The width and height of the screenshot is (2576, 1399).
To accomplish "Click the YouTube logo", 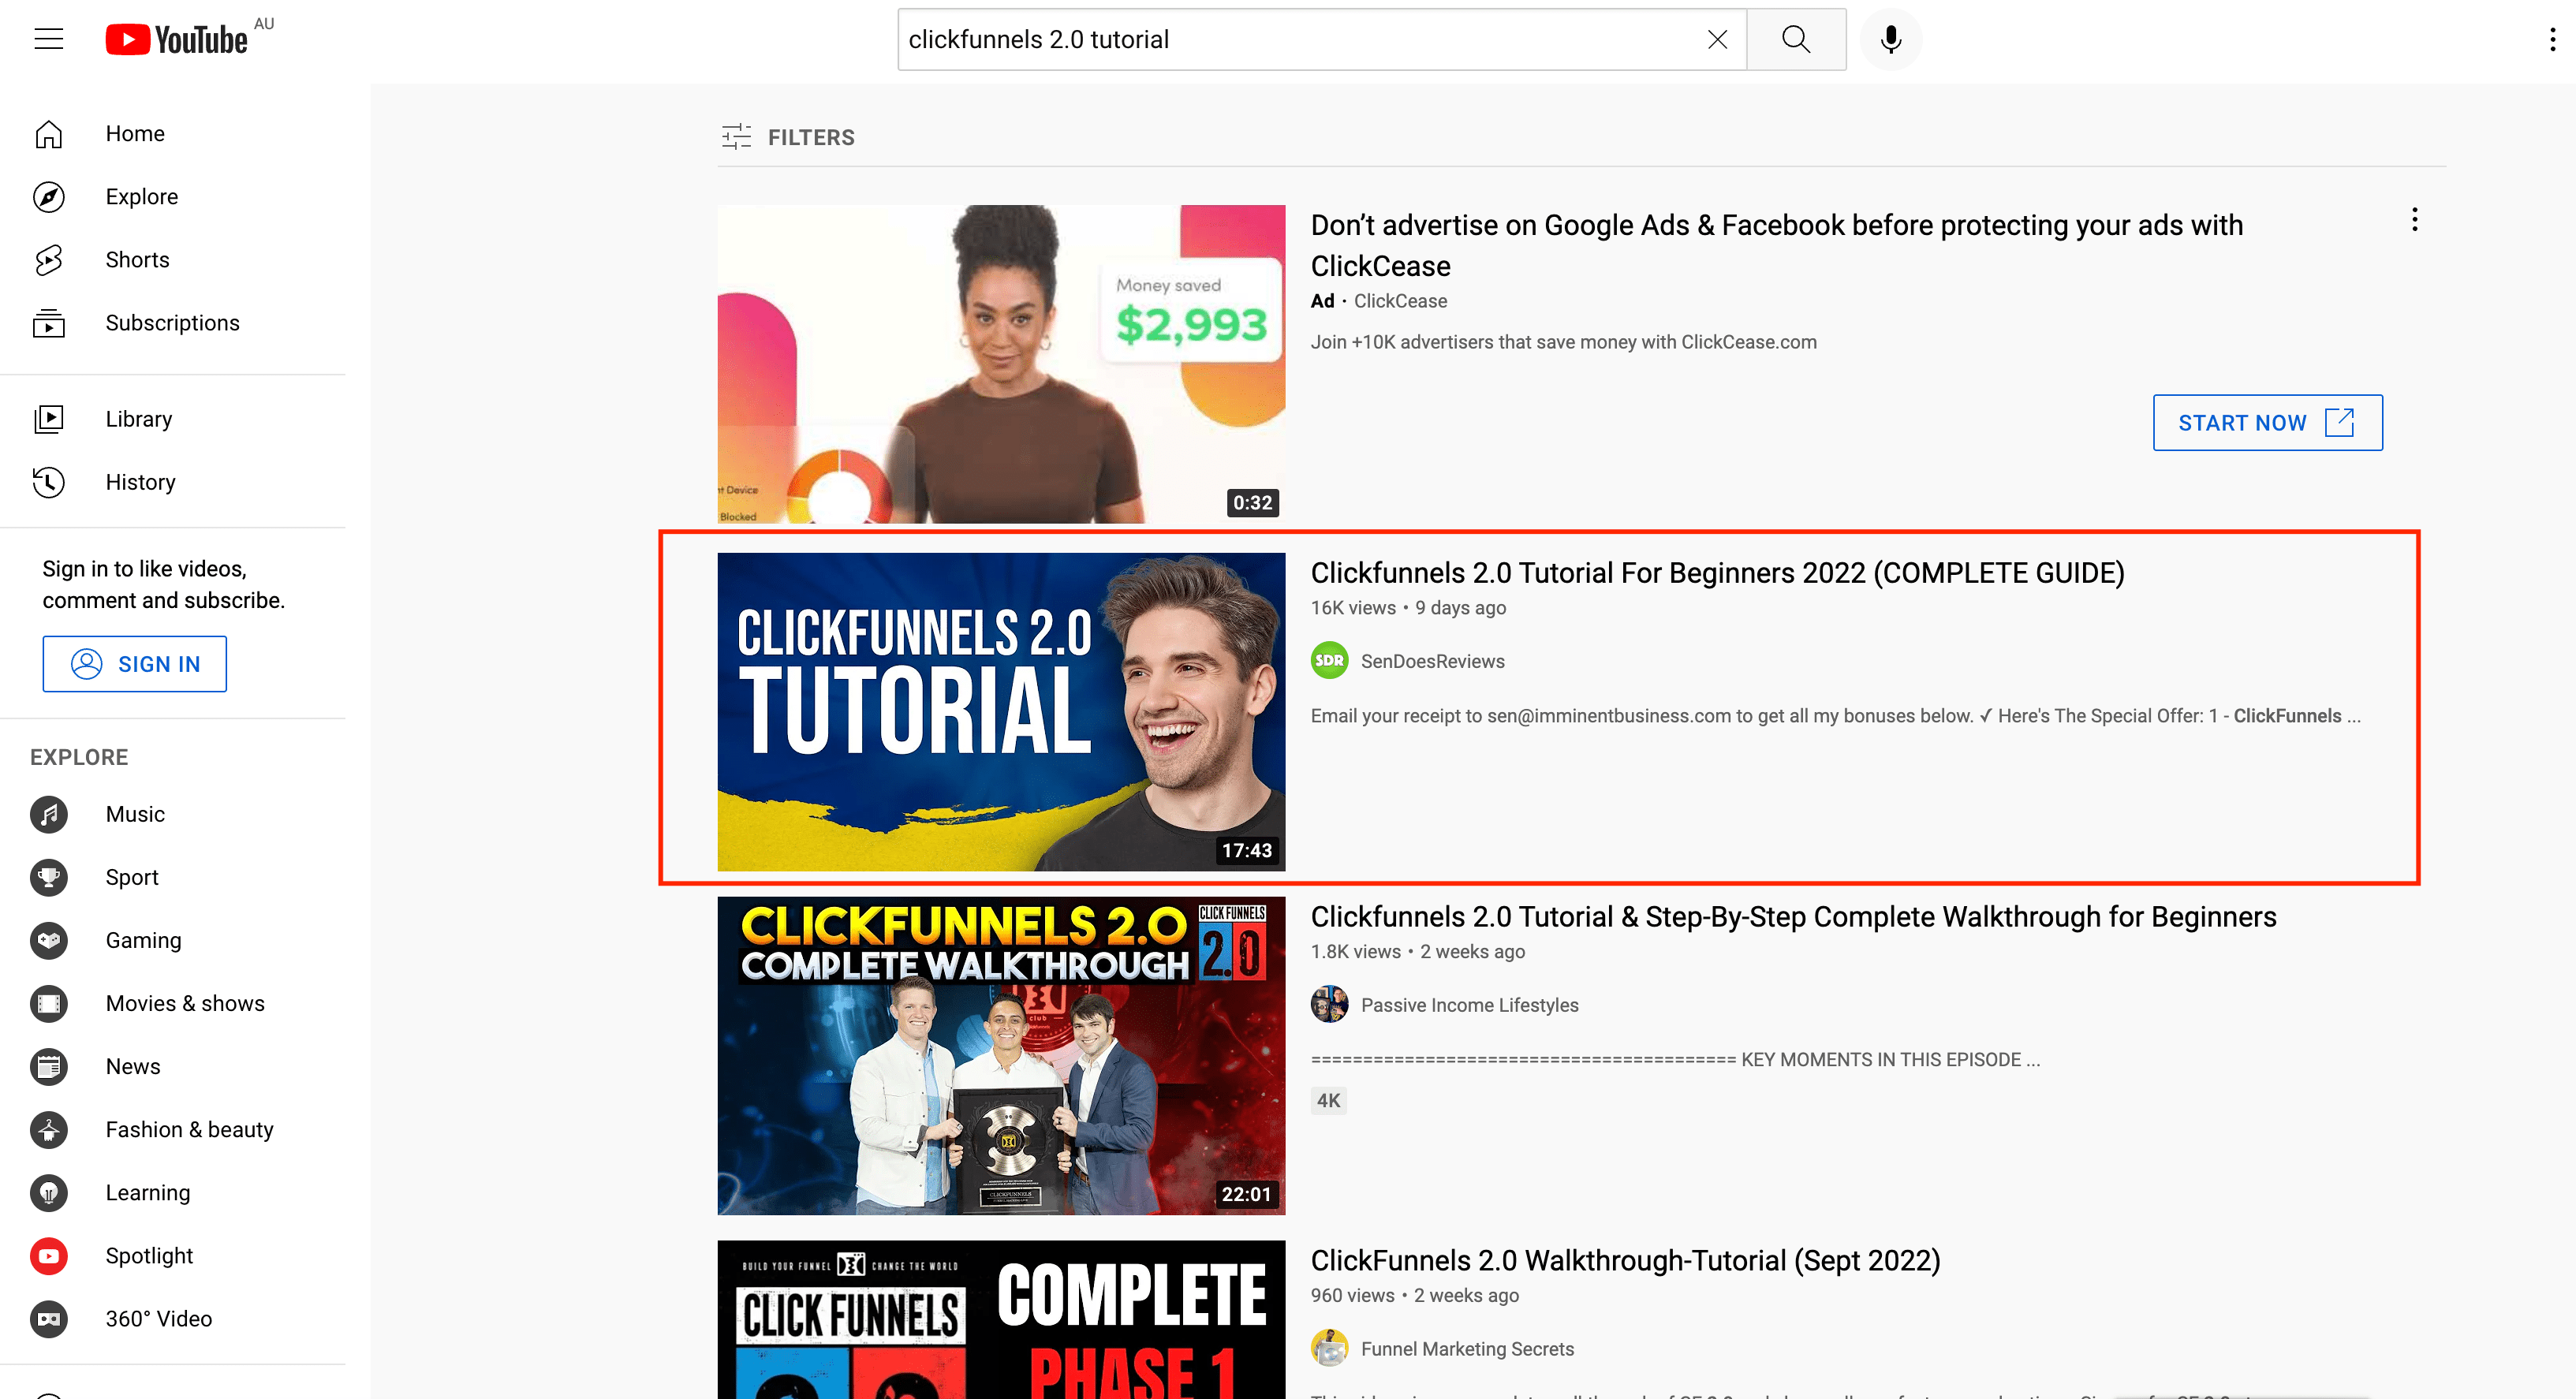I will point(177,39).
